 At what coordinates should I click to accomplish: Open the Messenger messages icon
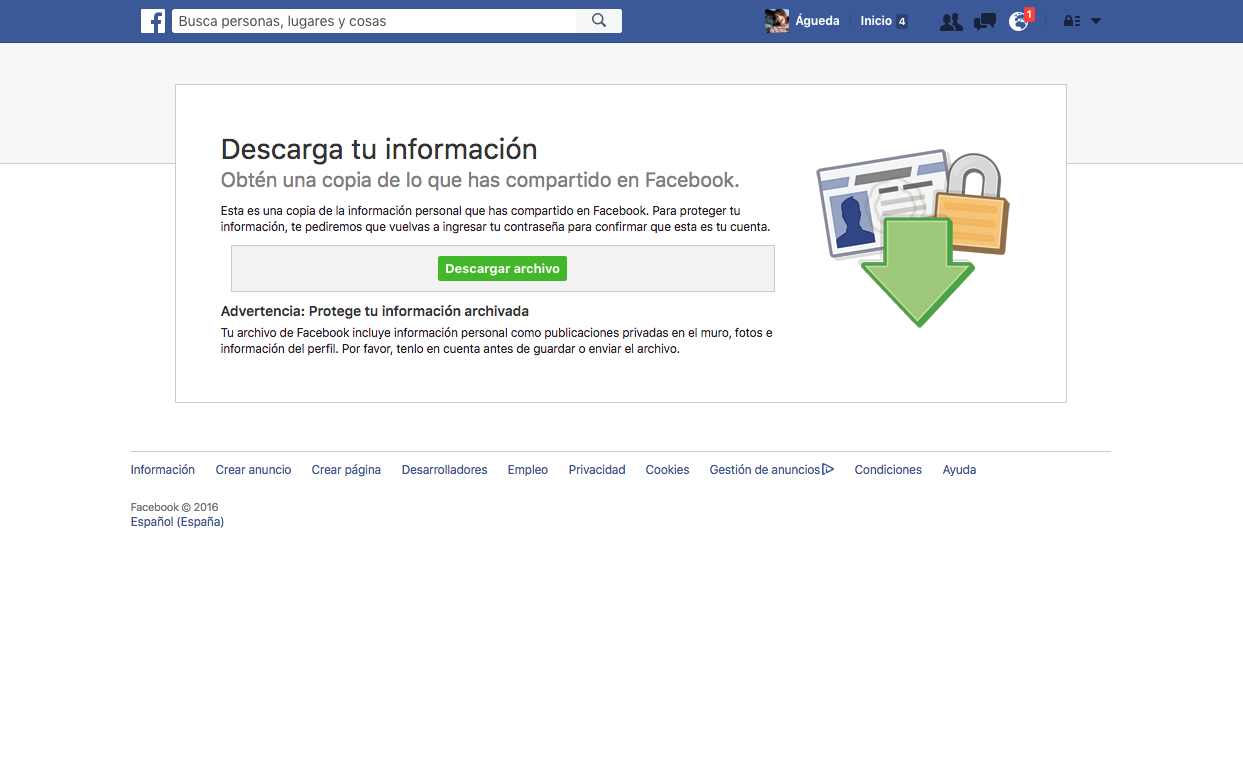[x=984, y=20]
